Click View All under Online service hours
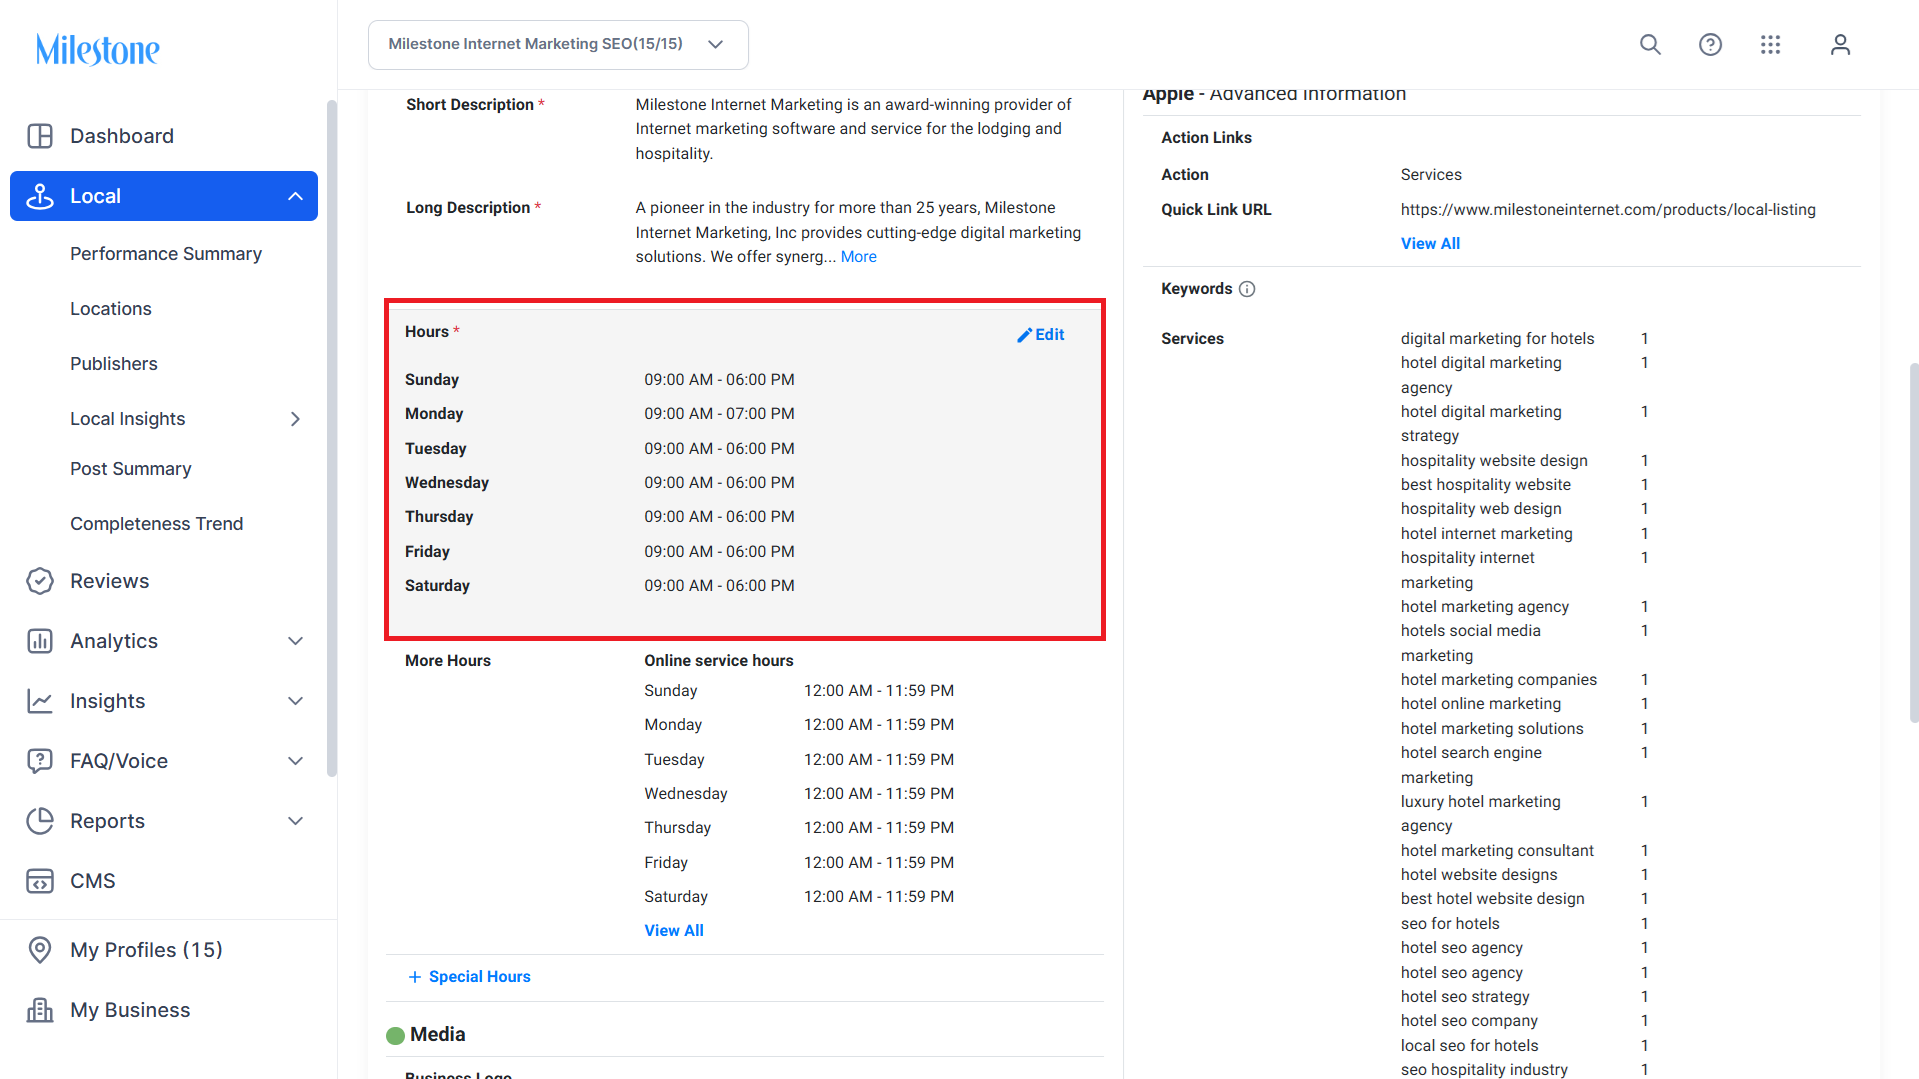Screen dimensions: 1919x1079 pos(674,931)
